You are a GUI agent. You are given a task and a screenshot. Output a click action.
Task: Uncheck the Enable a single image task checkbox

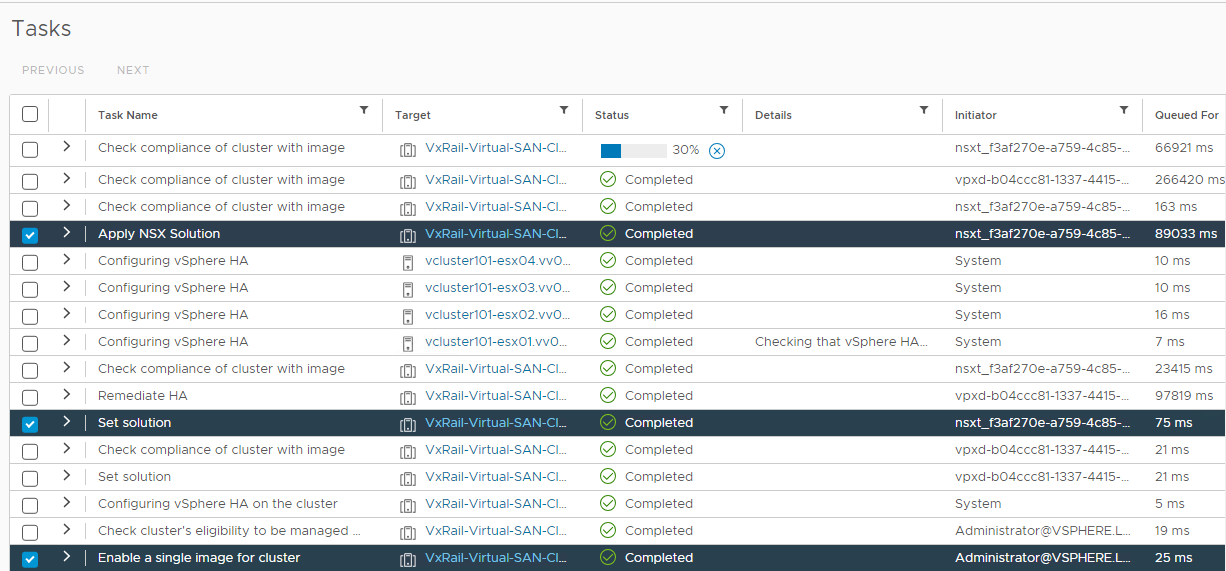(30, 559)
